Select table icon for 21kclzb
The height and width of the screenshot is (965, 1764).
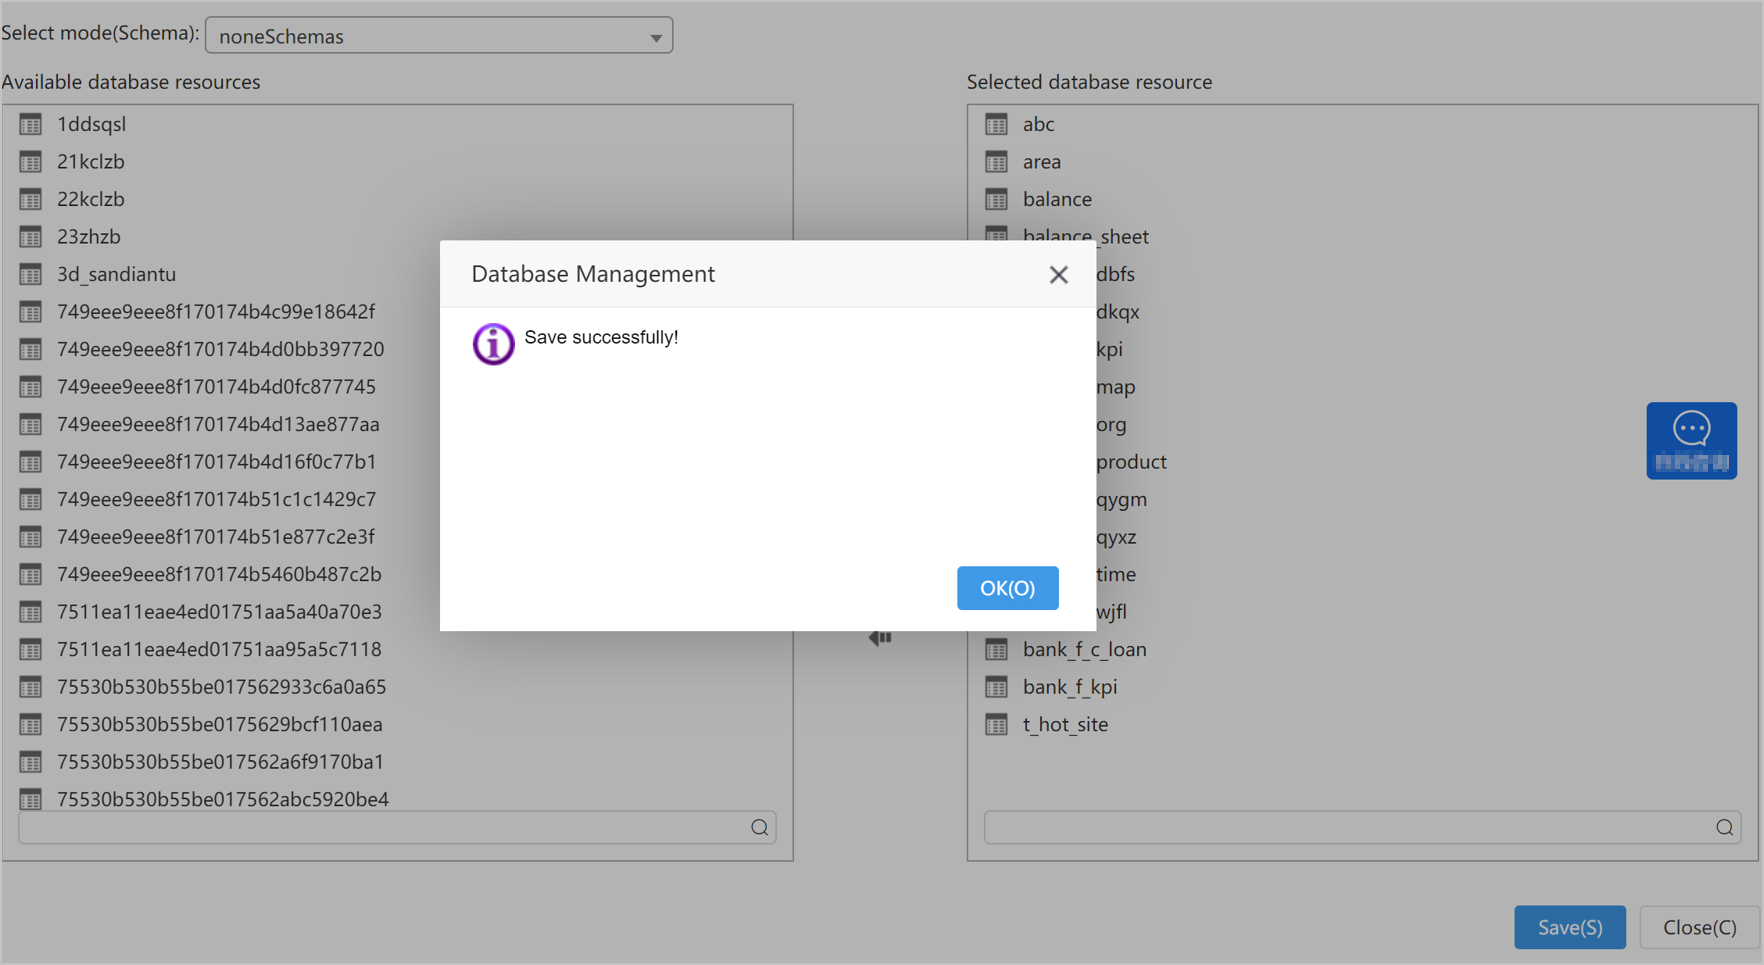[31, 161]
